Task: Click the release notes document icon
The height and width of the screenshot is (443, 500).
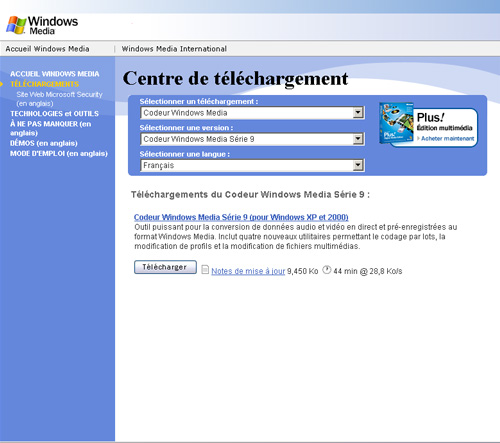Action: click(205, 269)
